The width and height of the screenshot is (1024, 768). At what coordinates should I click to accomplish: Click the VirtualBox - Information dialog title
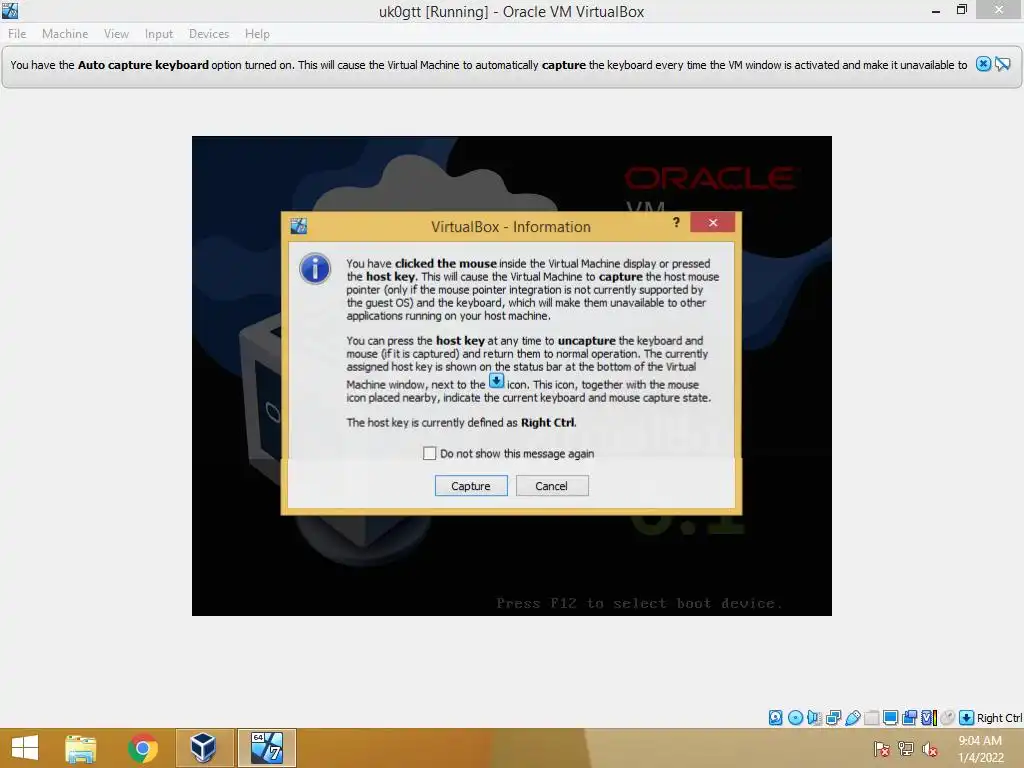pyautogui.click(x=511, y=227)
